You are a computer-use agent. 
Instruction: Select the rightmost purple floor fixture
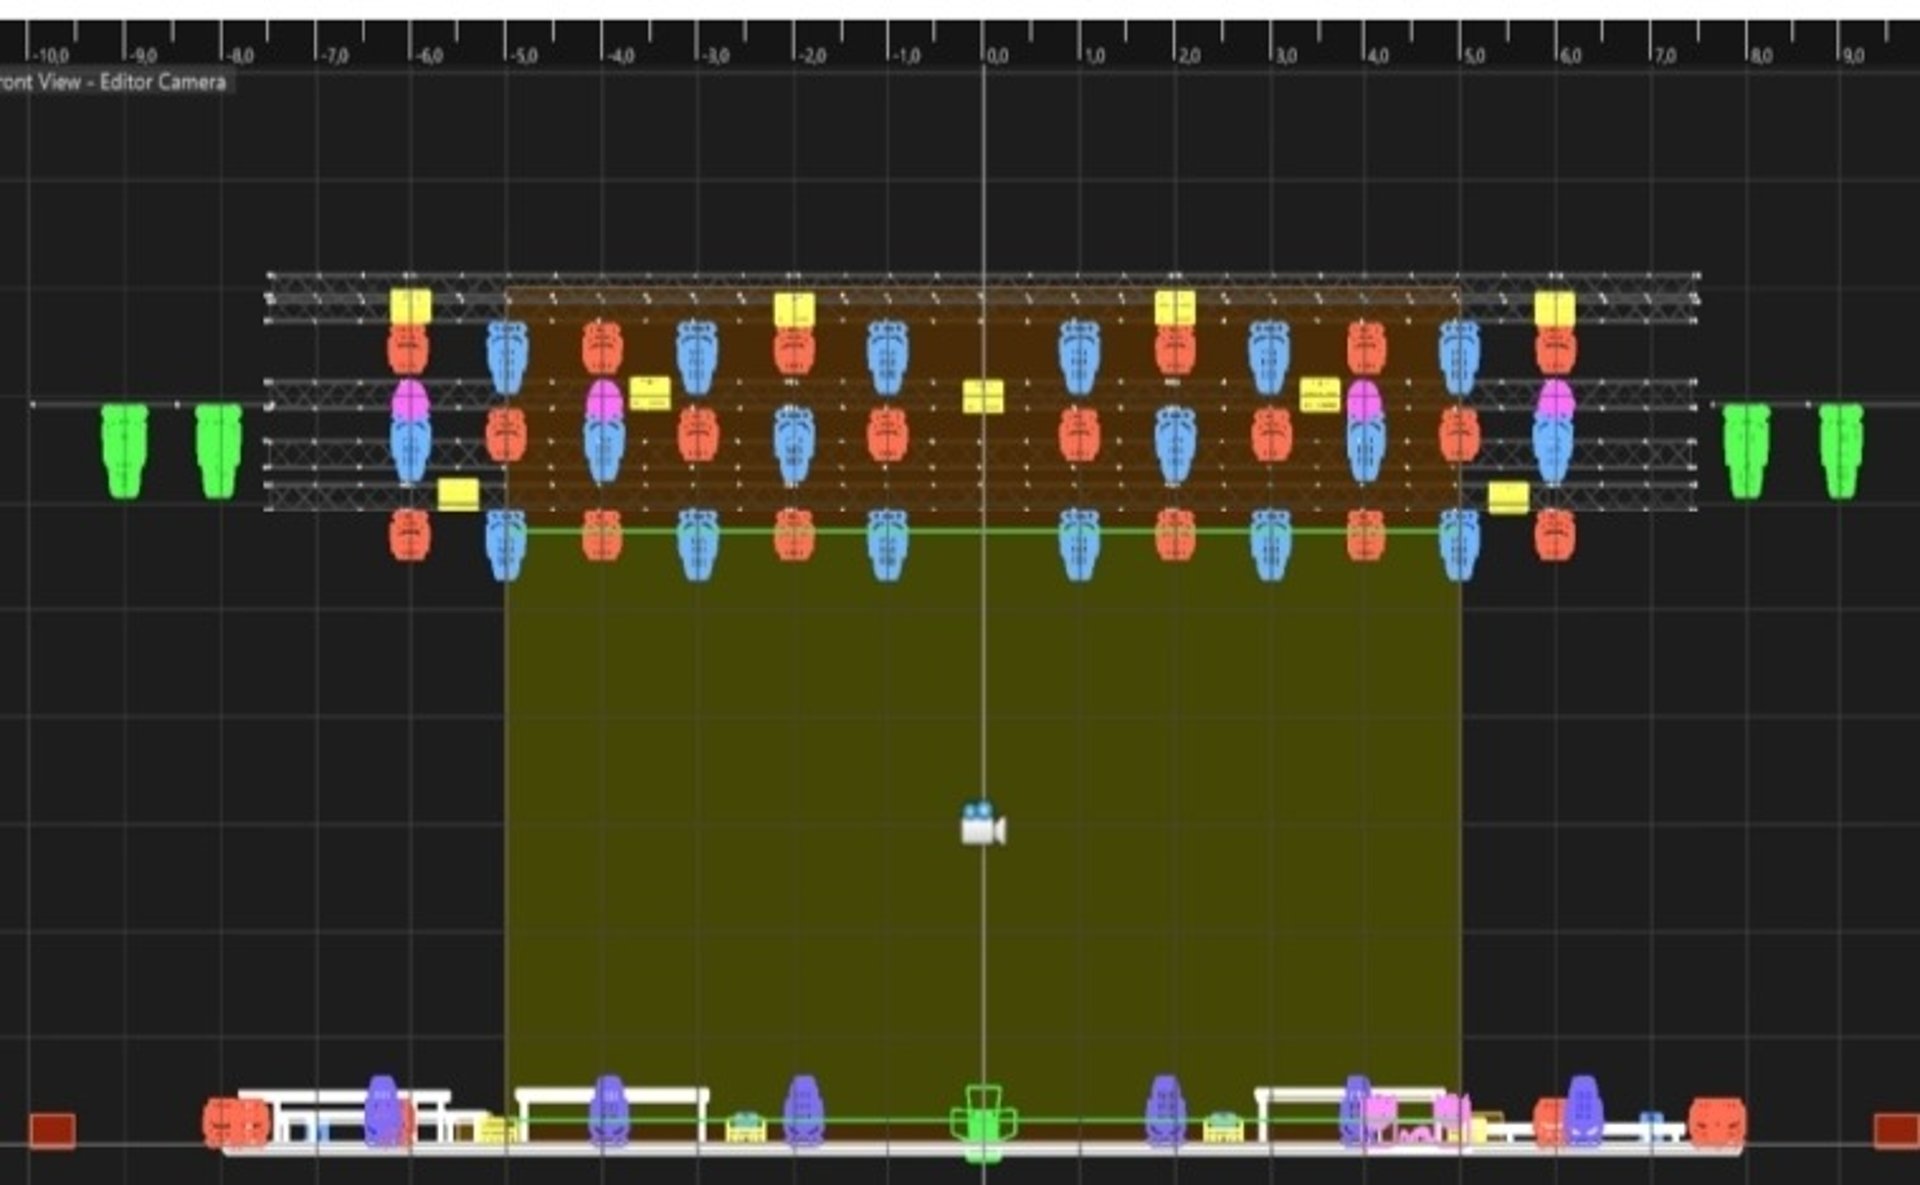click(1583, 1110)
